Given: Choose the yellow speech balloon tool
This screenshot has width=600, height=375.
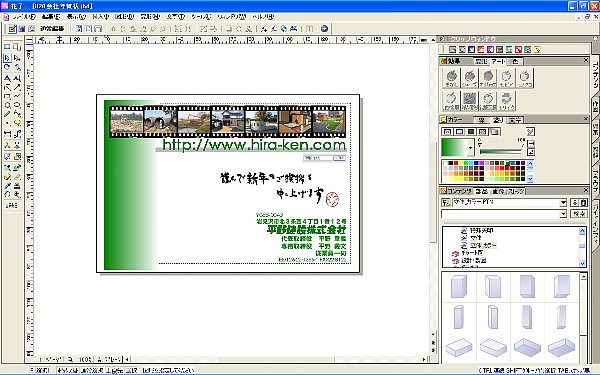Looking at the screenshot, I should [17, 123].
